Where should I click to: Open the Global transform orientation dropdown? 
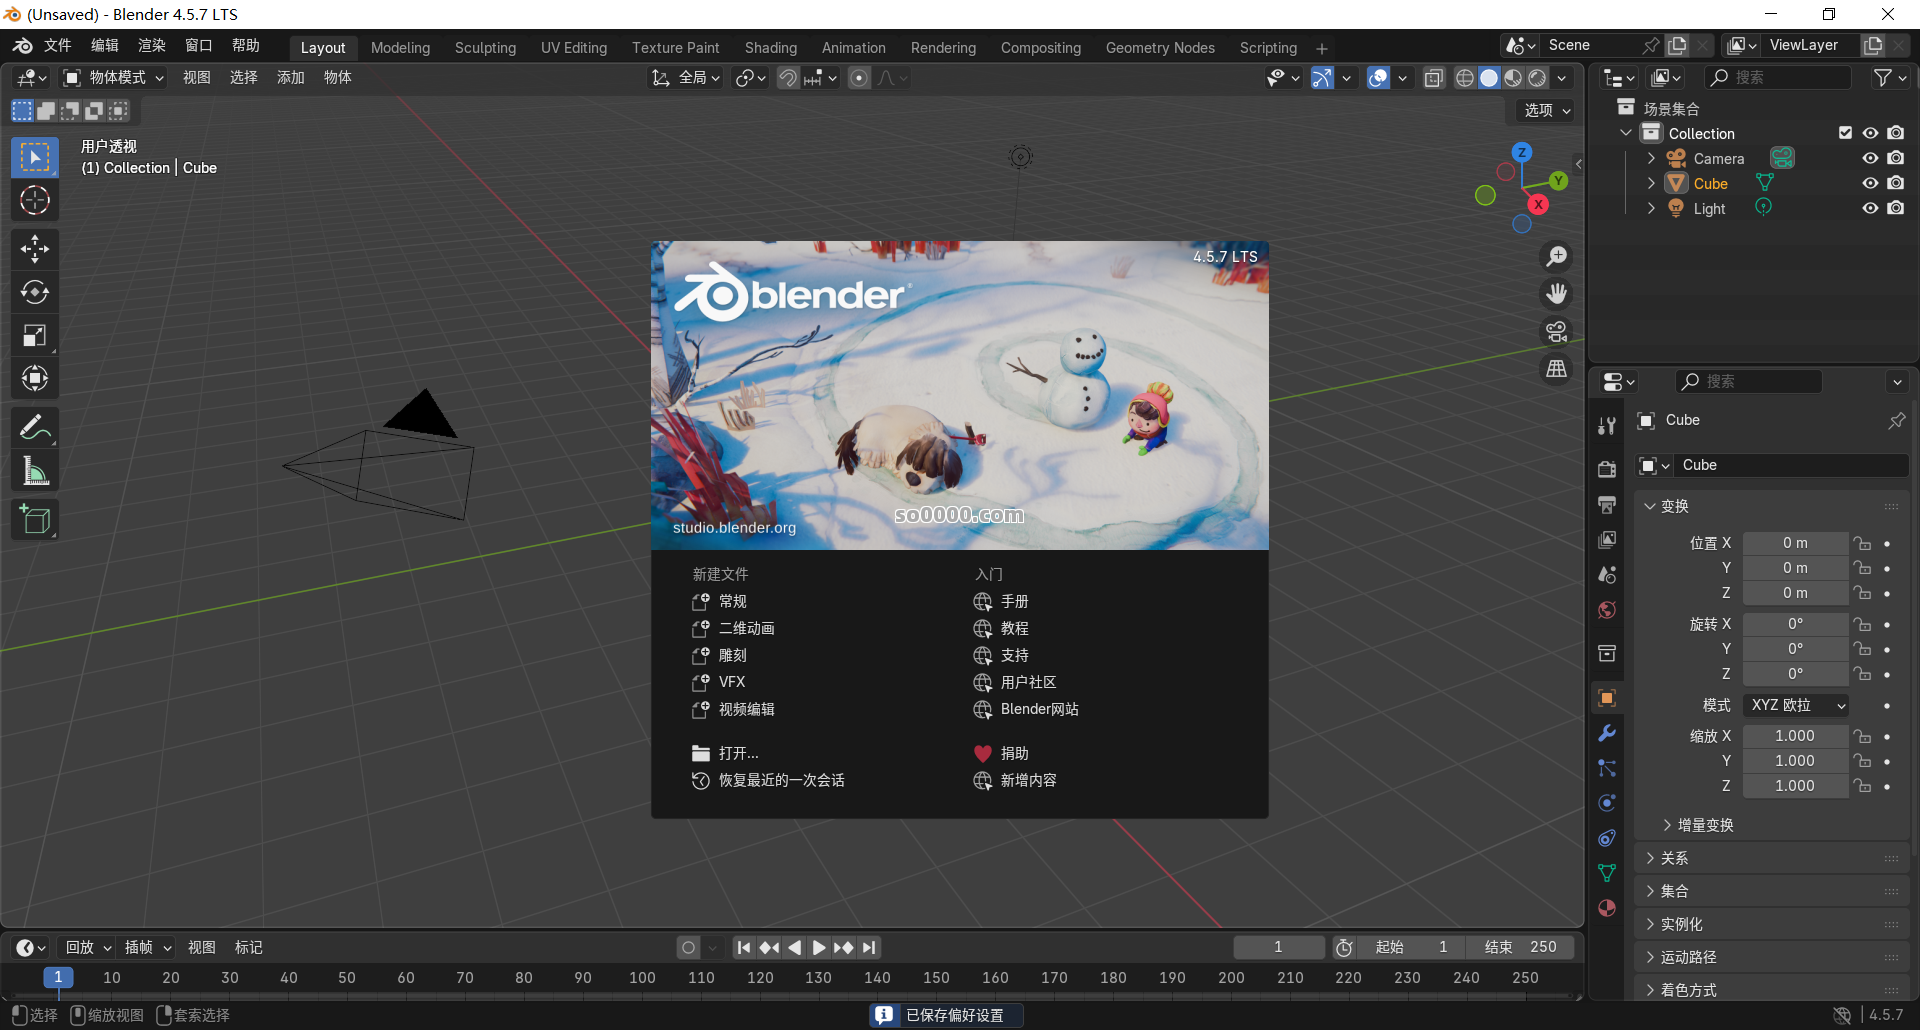tap(685, 78)
